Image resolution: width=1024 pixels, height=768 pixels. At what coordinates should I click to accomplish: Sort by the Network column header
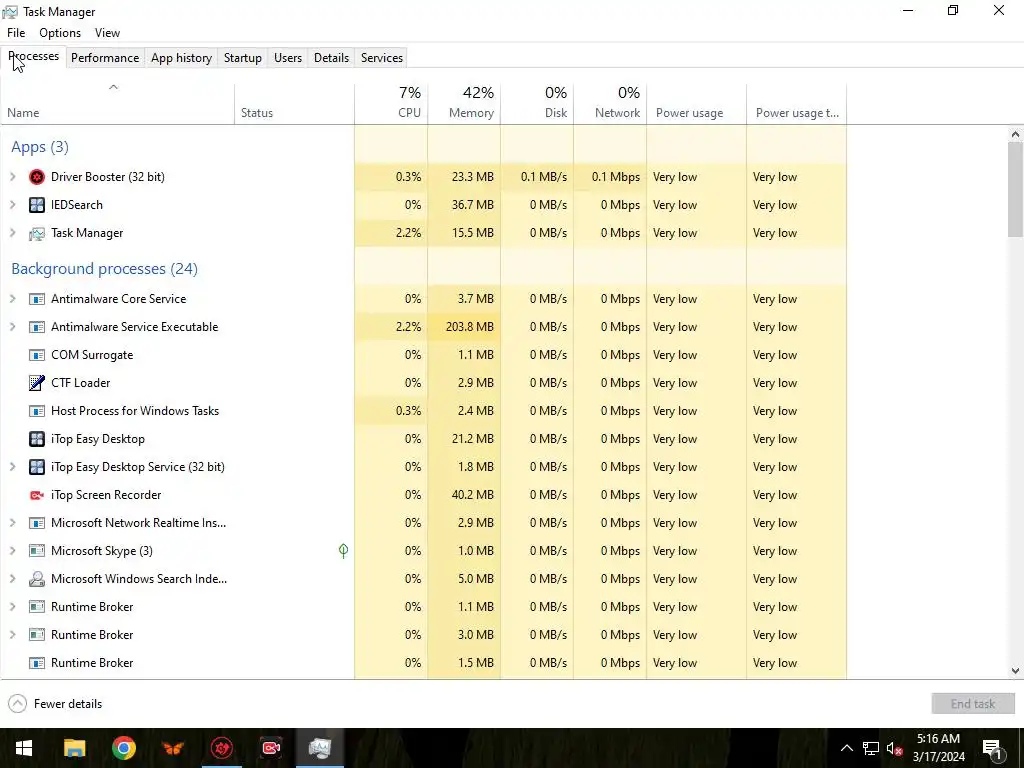(611, 104)
